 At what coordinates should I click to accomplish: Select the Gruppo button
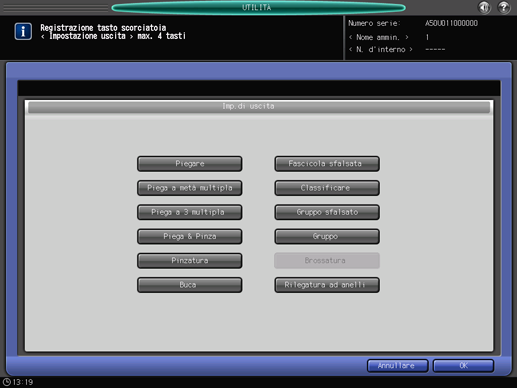(327, 236)
